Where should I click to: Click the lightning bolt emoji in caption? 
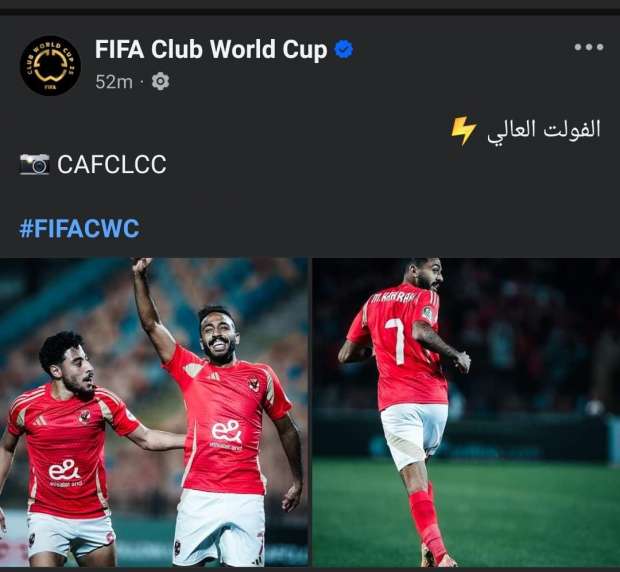(463, 131)
